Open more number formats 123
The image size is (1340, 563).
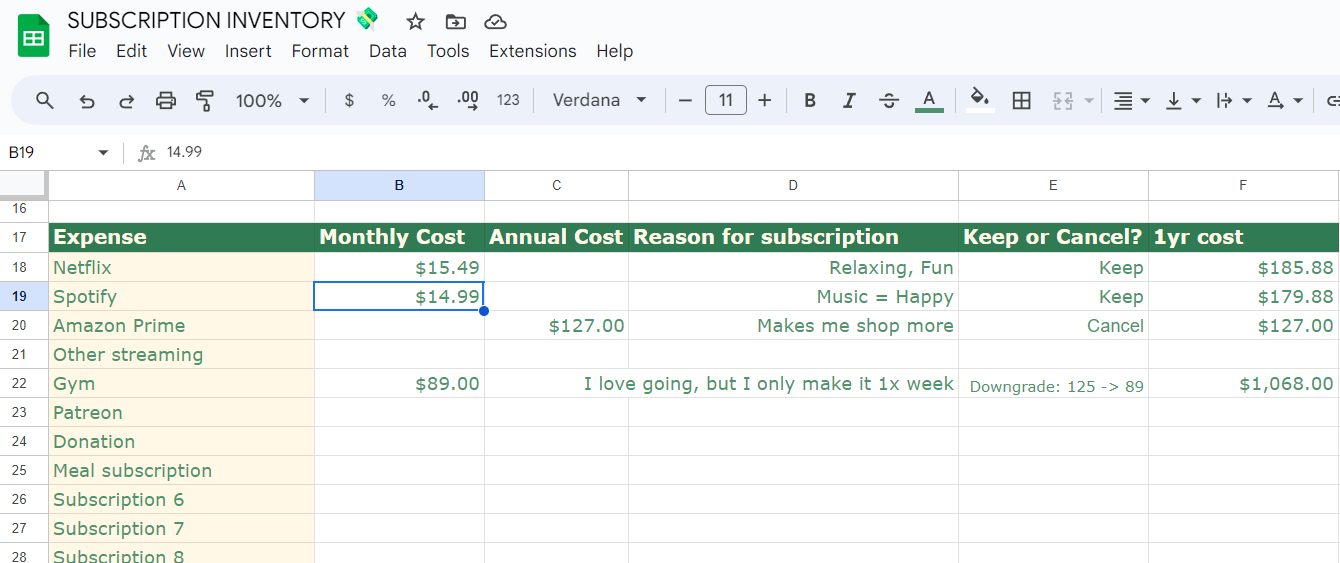pos(508,100)
